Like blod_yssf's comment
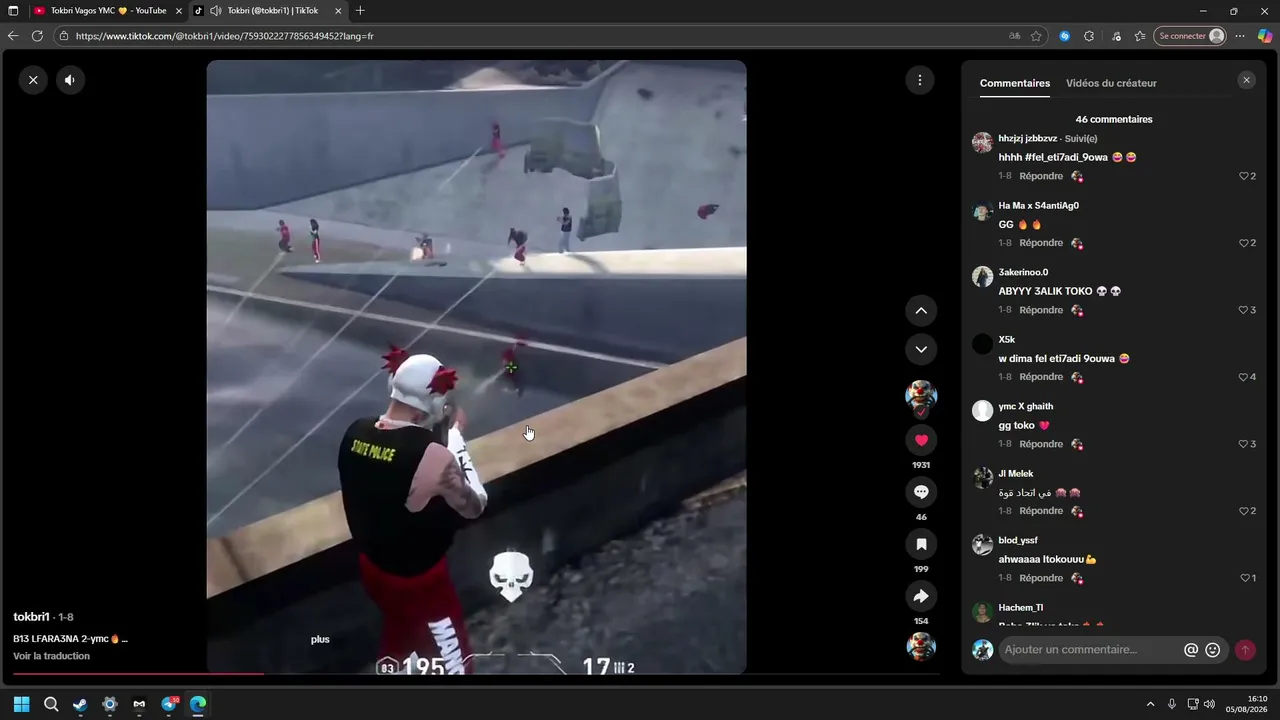This screenshot has width=1280, height=720. pyautogui.click(x=1245, y=578)
